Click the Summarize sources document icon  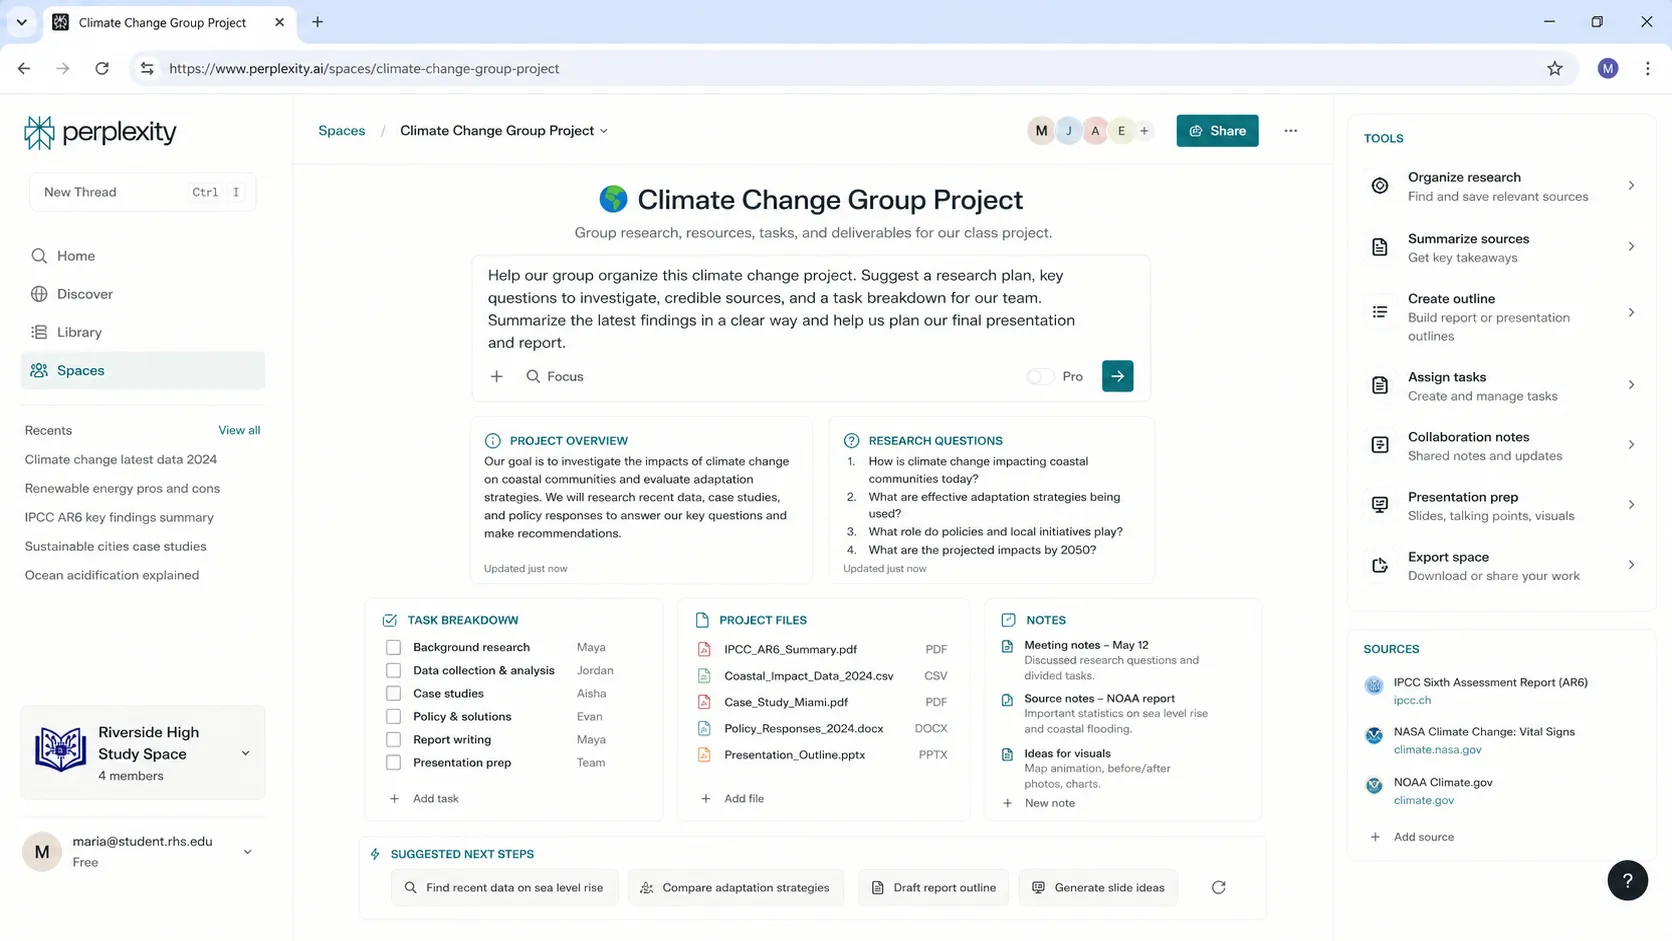[1380, 247]
